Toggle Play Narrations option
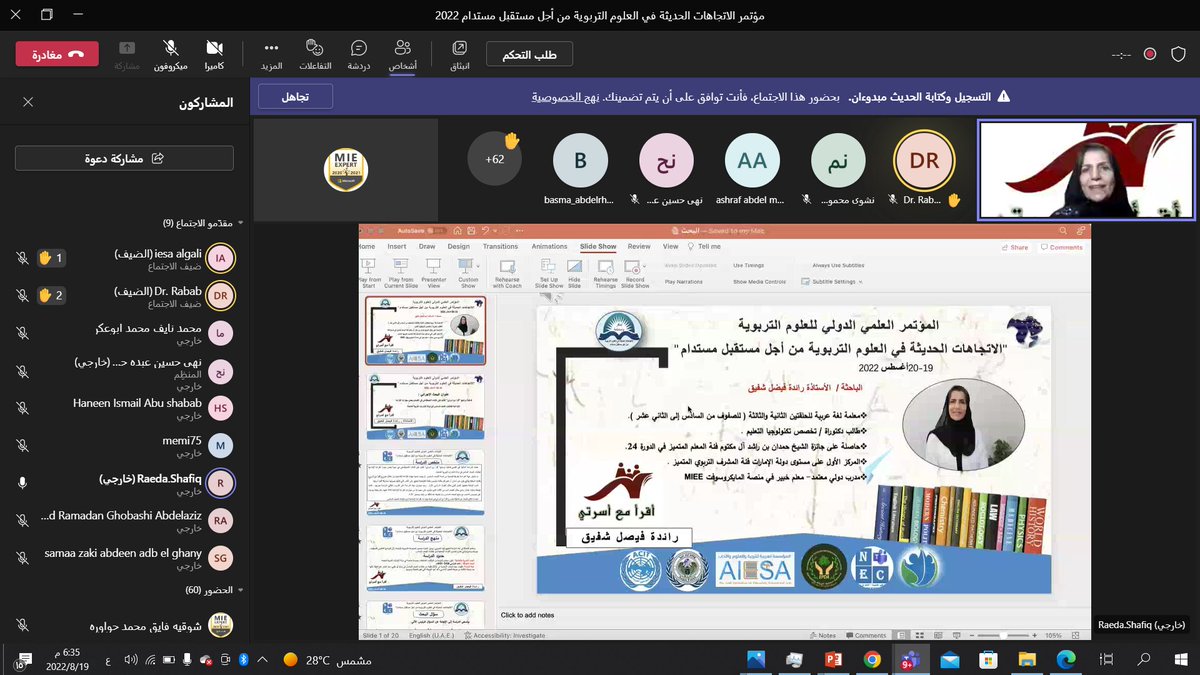This screenshot has height=675, width=1200. tap(683, 282)
